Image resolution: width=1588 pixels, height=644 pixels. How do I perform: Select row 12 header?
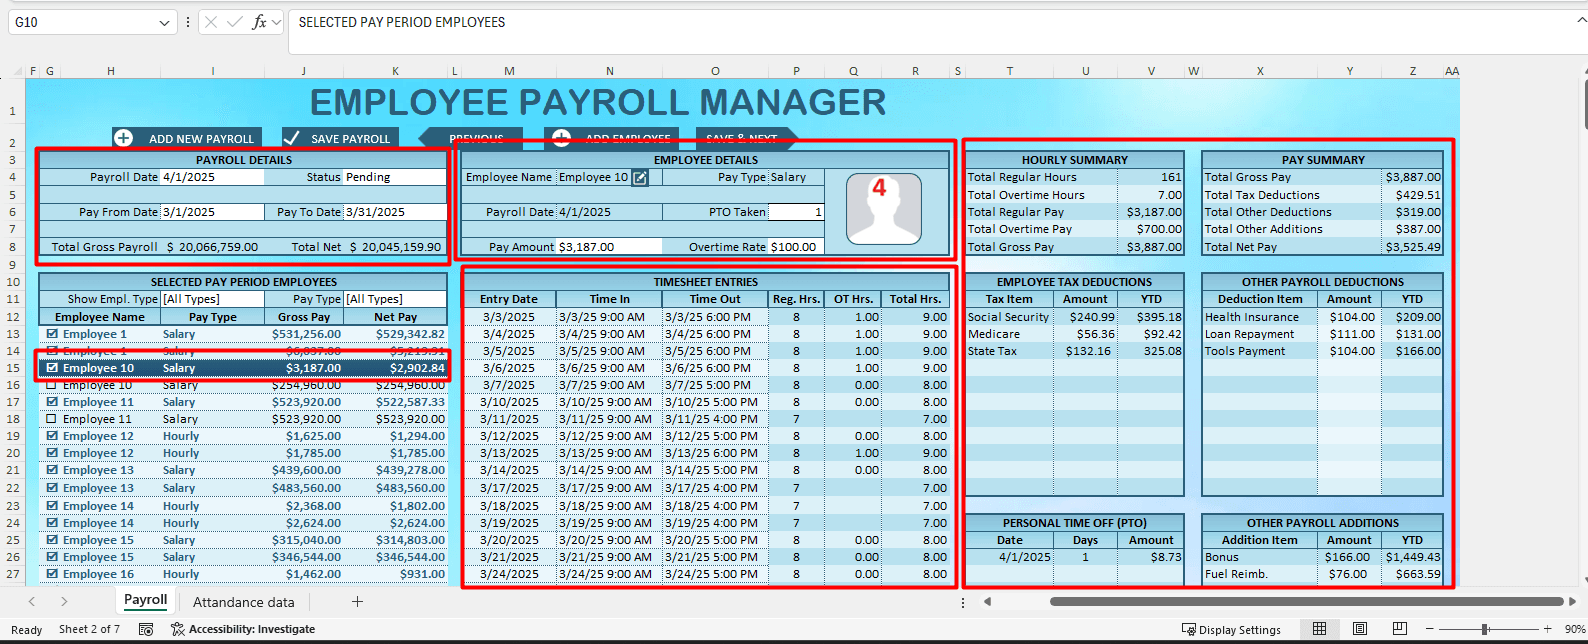13,317
